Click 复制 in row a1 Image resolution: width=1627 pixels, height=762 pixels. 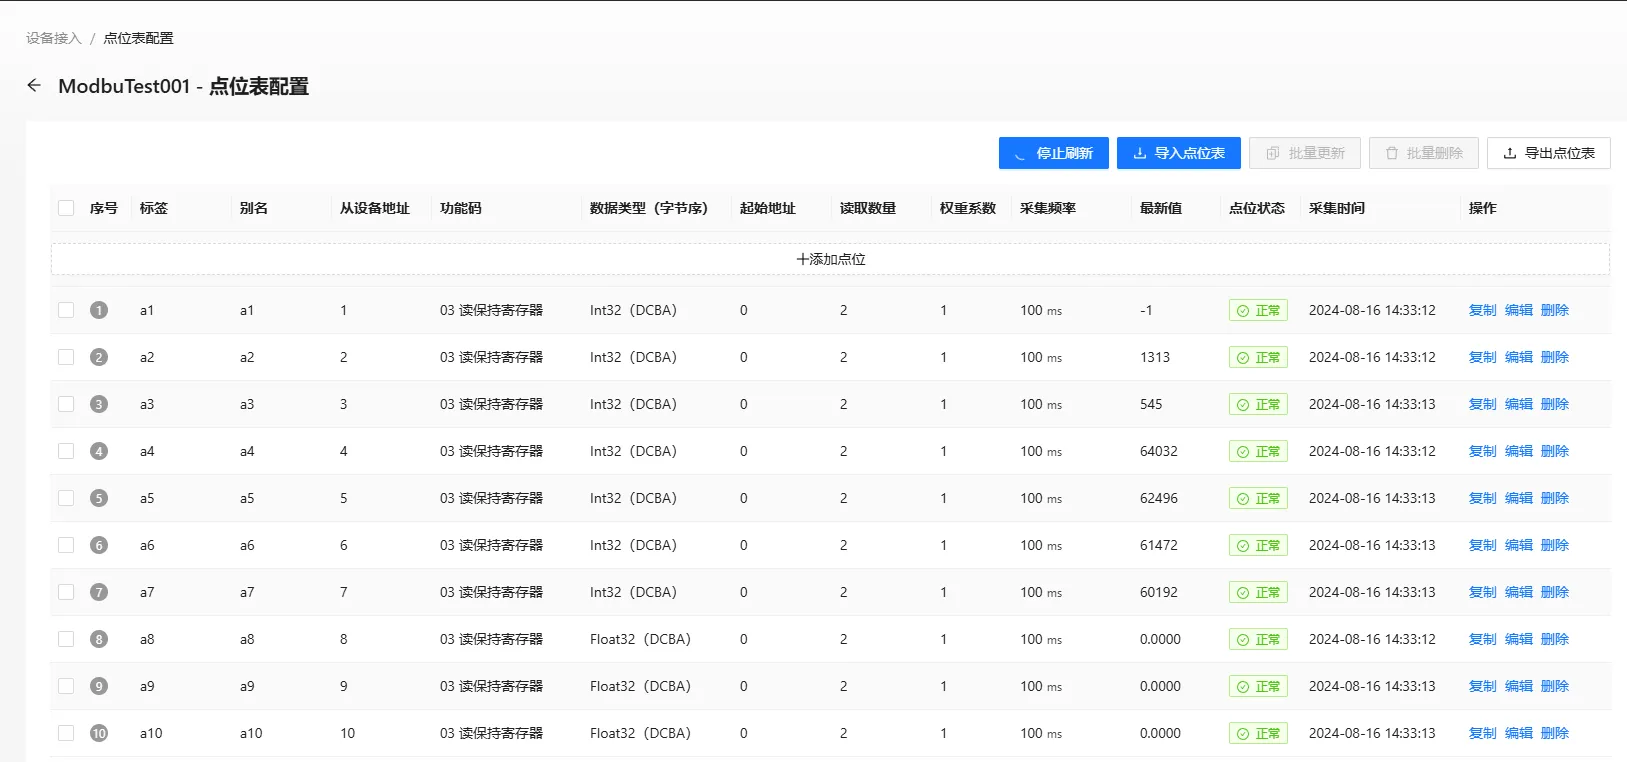click(1482, 310)
